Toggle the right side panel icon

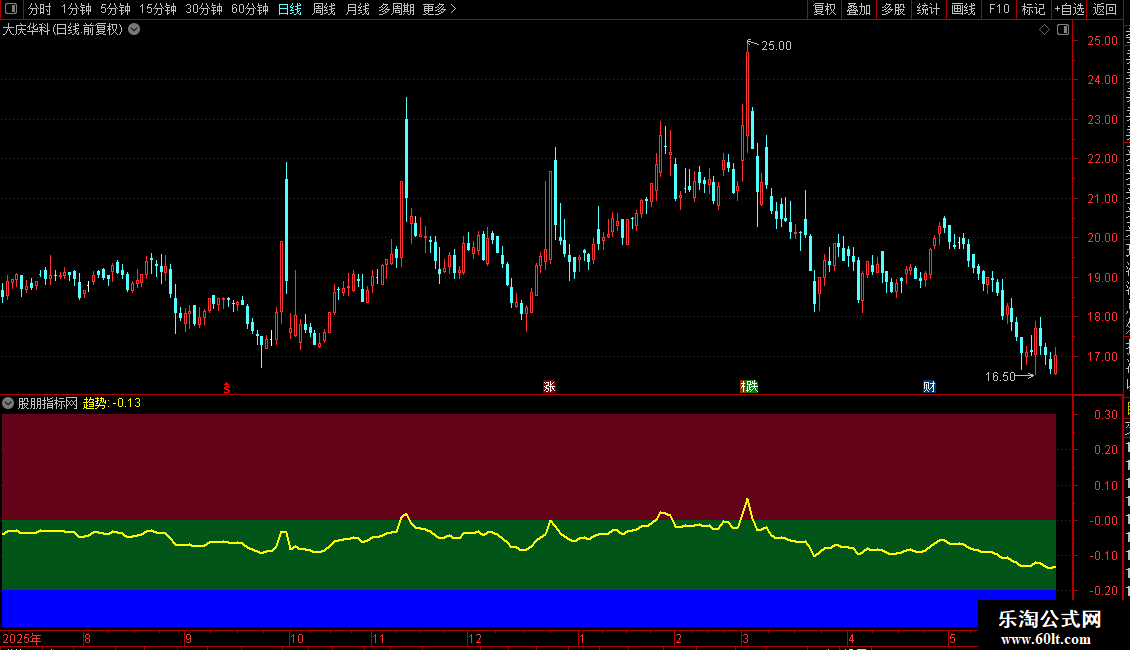click(x=1063, y=30)
